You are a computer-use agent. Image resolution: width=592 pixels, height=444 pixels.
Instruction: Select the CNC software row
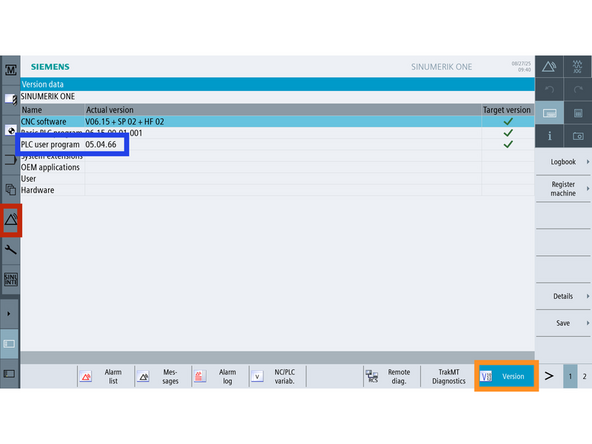click(277, 122)
